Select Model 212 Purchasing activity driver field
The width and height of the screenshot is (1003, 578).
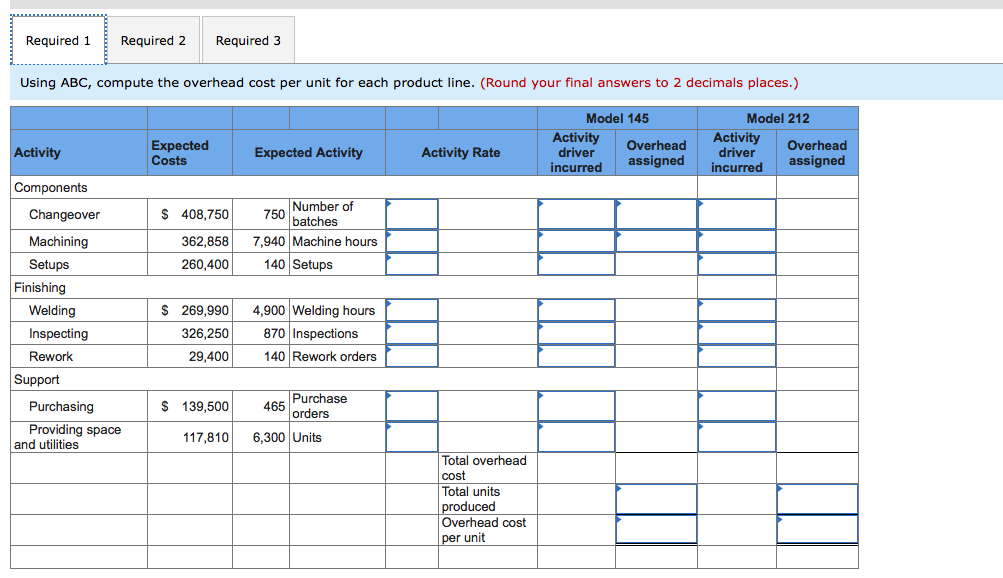point(737,406)
